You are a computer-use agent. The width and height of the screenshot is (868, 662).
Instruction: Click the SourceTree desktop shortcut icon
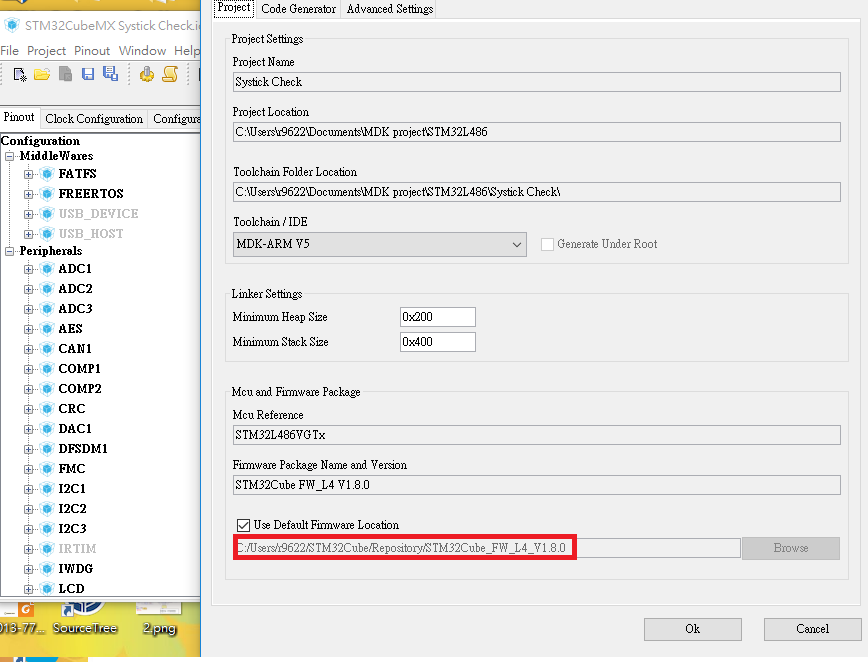(x=84, y=610)
